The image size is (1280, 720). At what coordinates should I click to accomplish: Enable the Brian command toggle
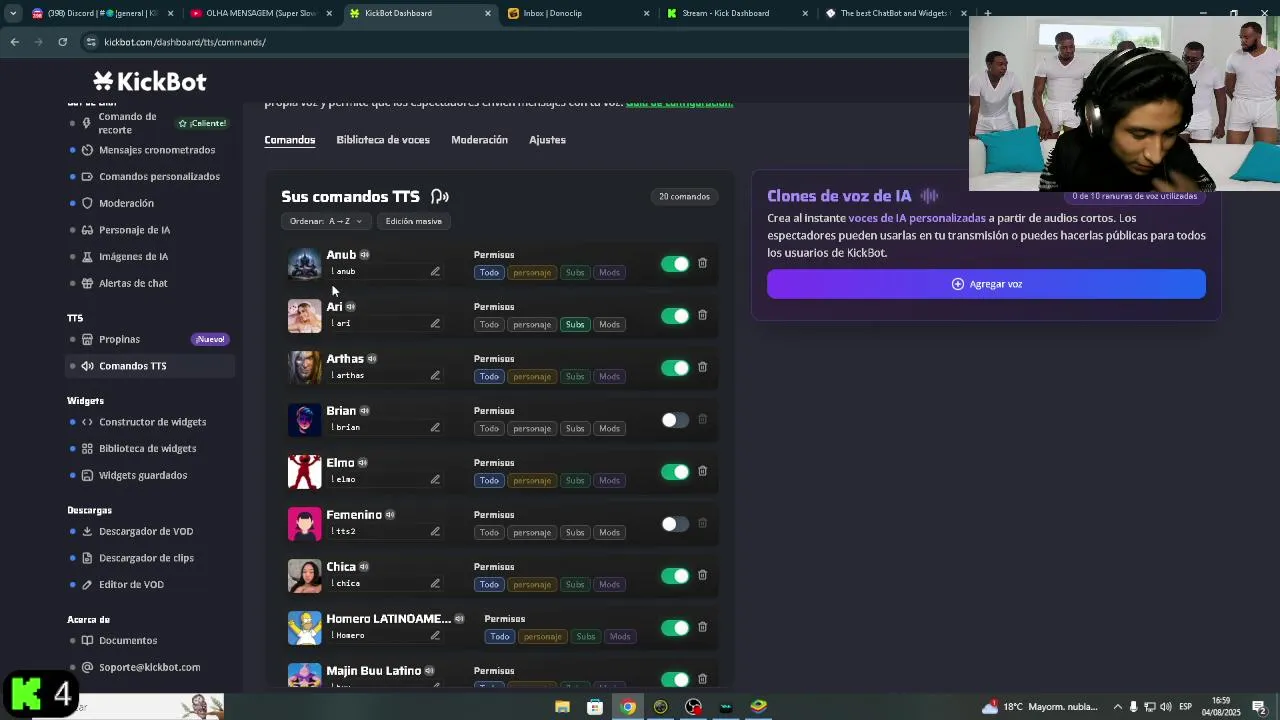pos(675,420)
